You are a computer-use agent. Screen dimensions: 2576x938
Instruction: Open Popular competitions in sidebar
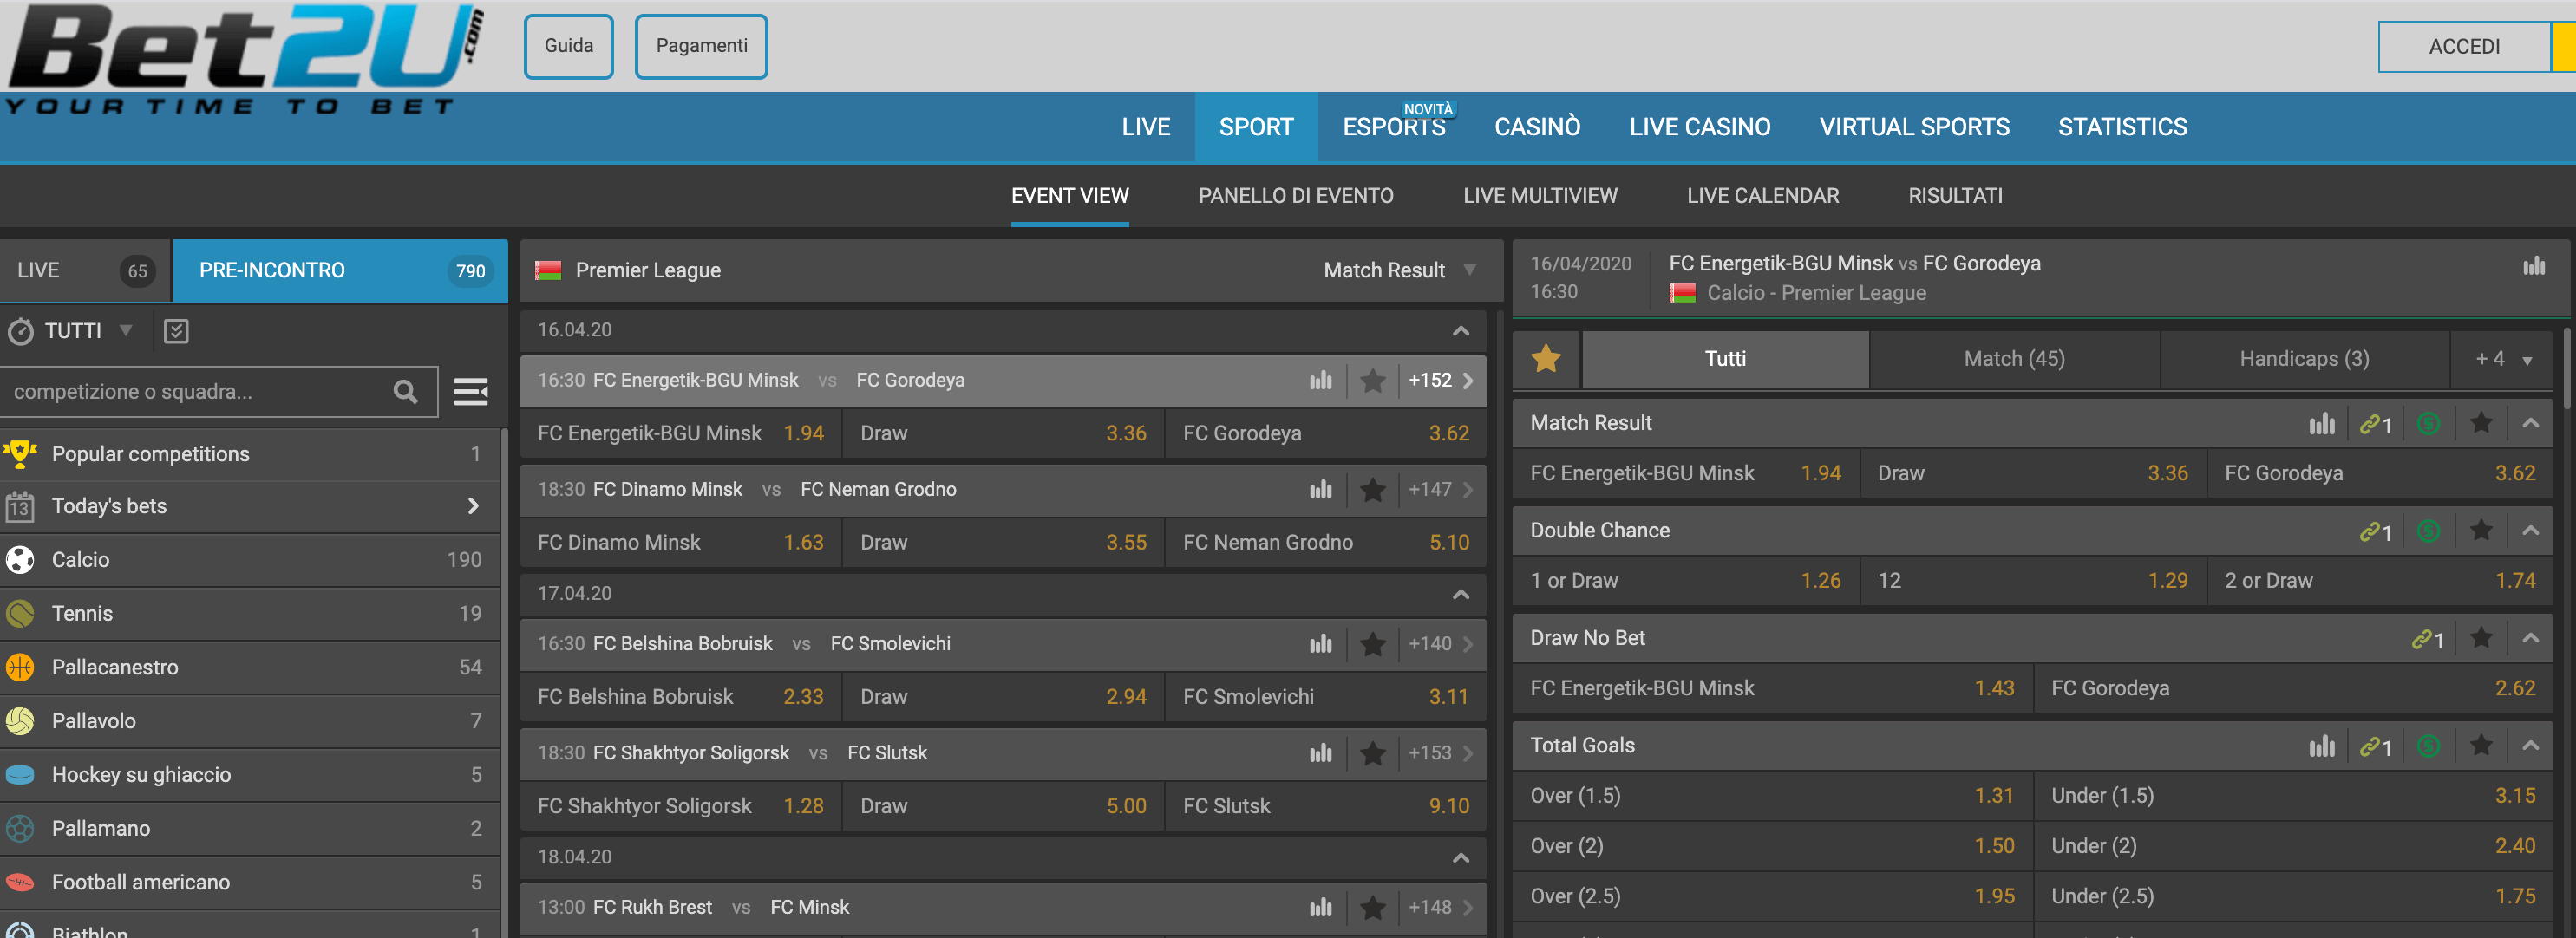click(250, 454)
